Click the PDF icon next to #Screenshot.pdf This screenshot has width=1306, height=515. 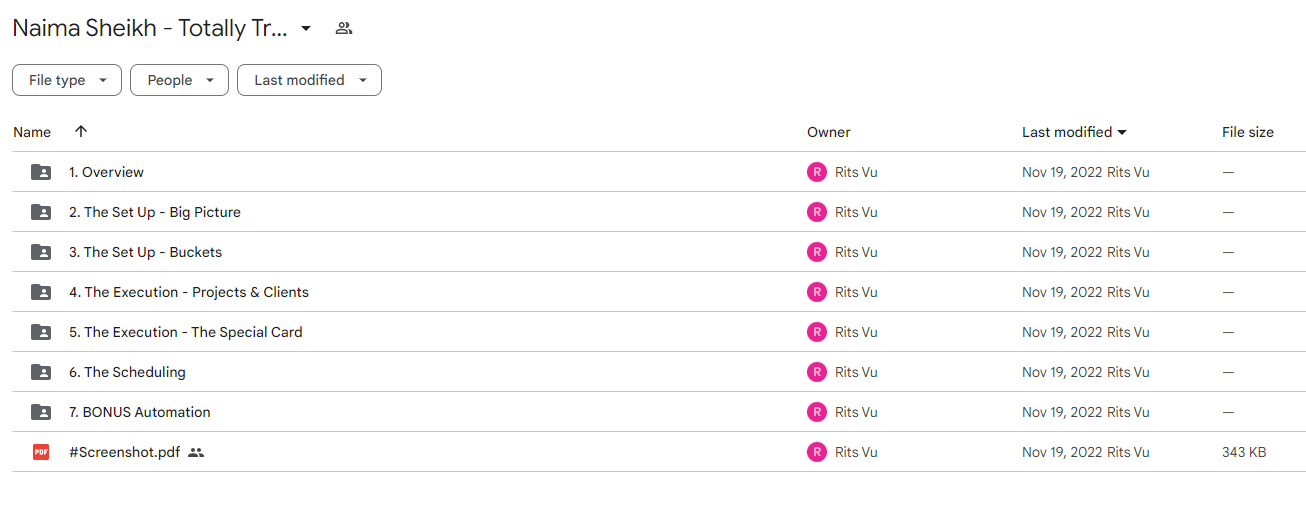(x=41, y=452)
